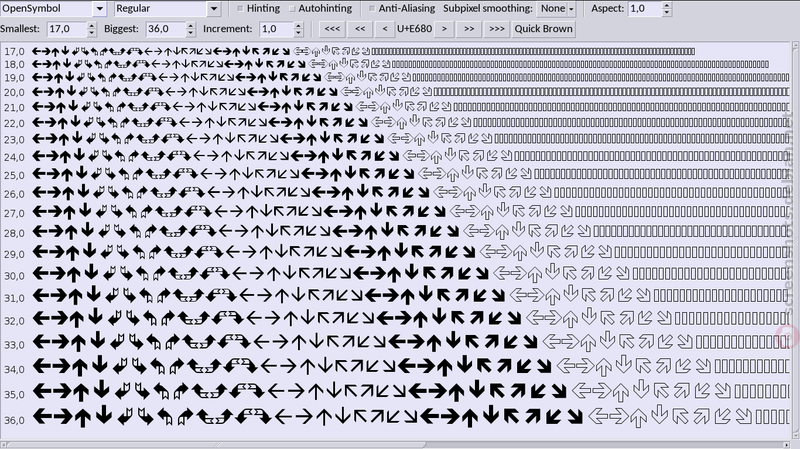
Task: Click the Increment value field
Action: [x=277, y=29]
